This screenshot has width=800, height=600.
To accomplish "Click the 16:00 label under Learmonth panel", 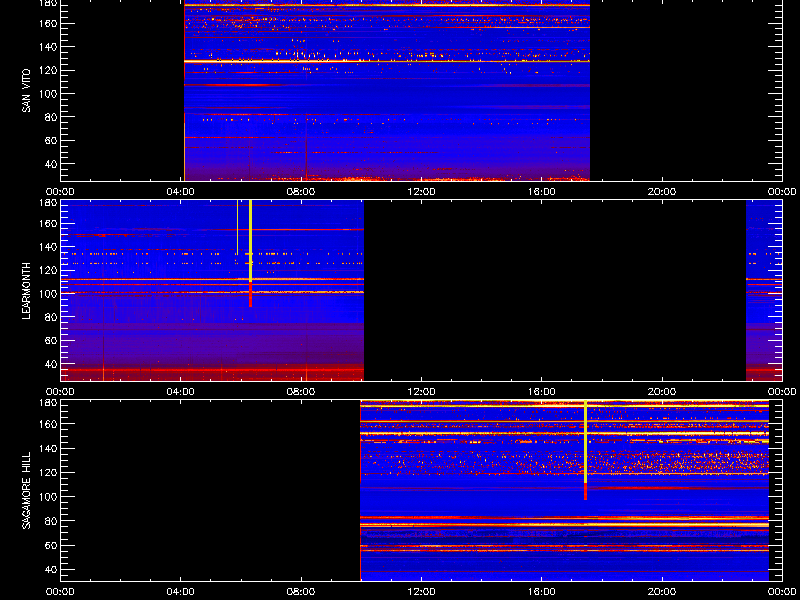I will pos(542,392).
